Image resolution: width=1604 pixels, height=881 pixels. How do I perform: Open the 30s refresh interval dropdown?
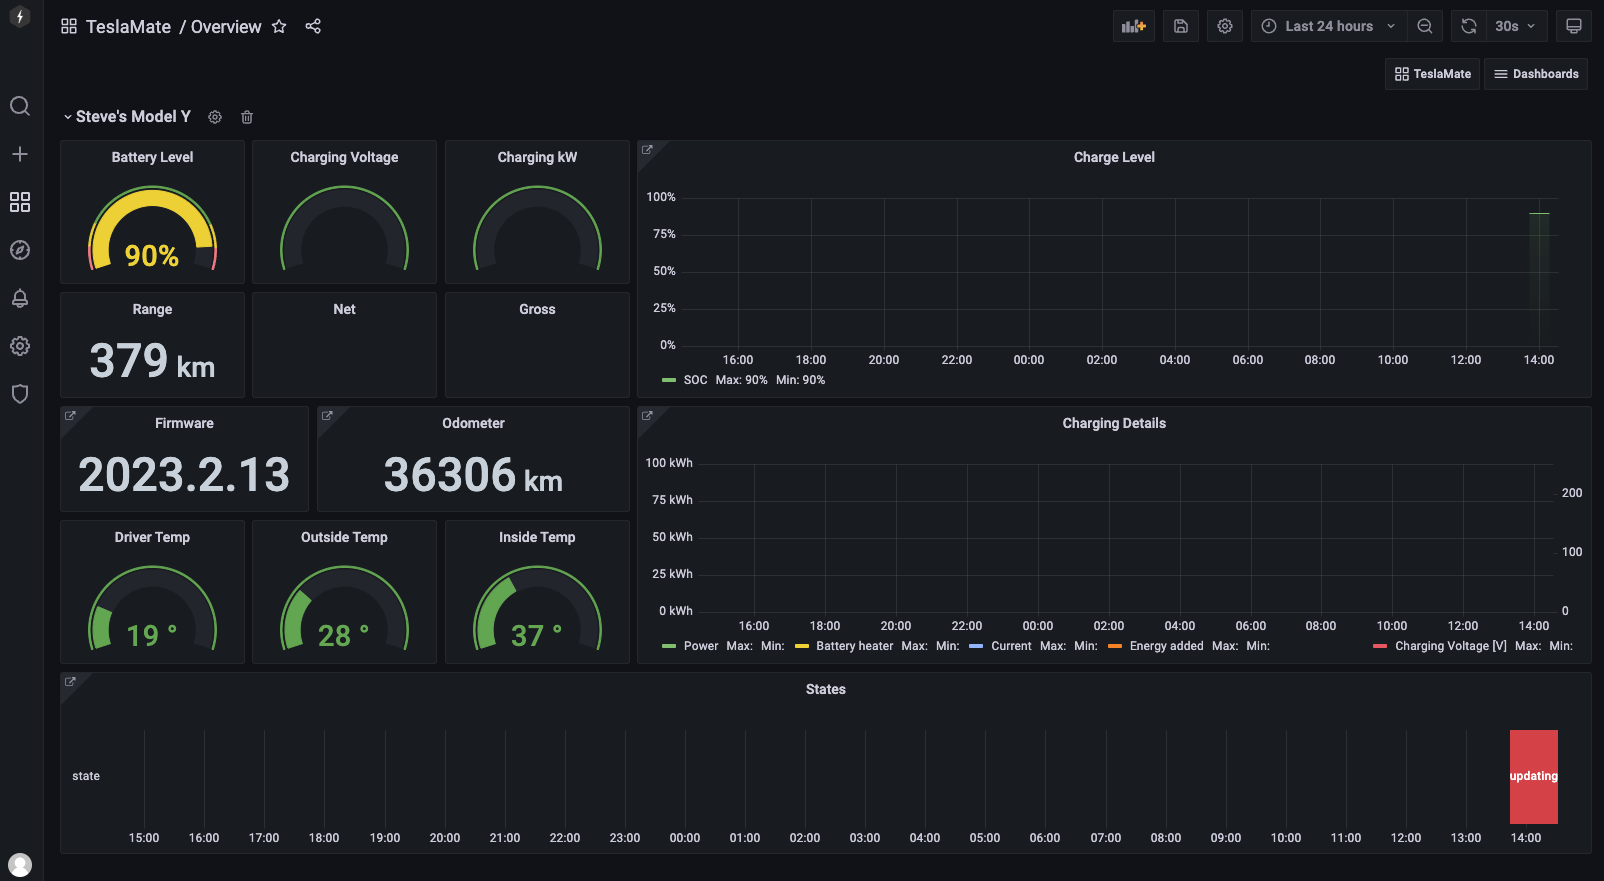[1516, 26]
